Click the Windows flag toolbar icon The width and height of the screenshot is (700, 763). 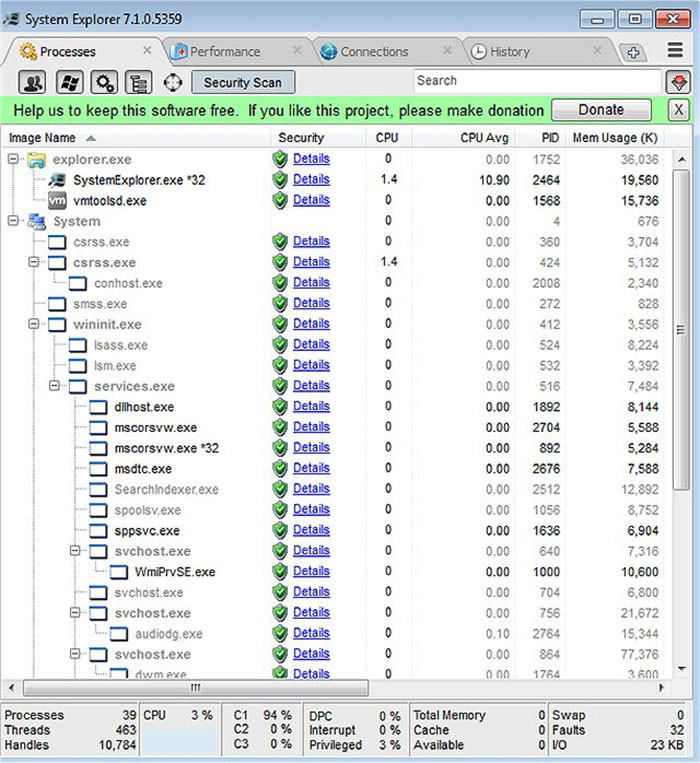pos(70,82)
